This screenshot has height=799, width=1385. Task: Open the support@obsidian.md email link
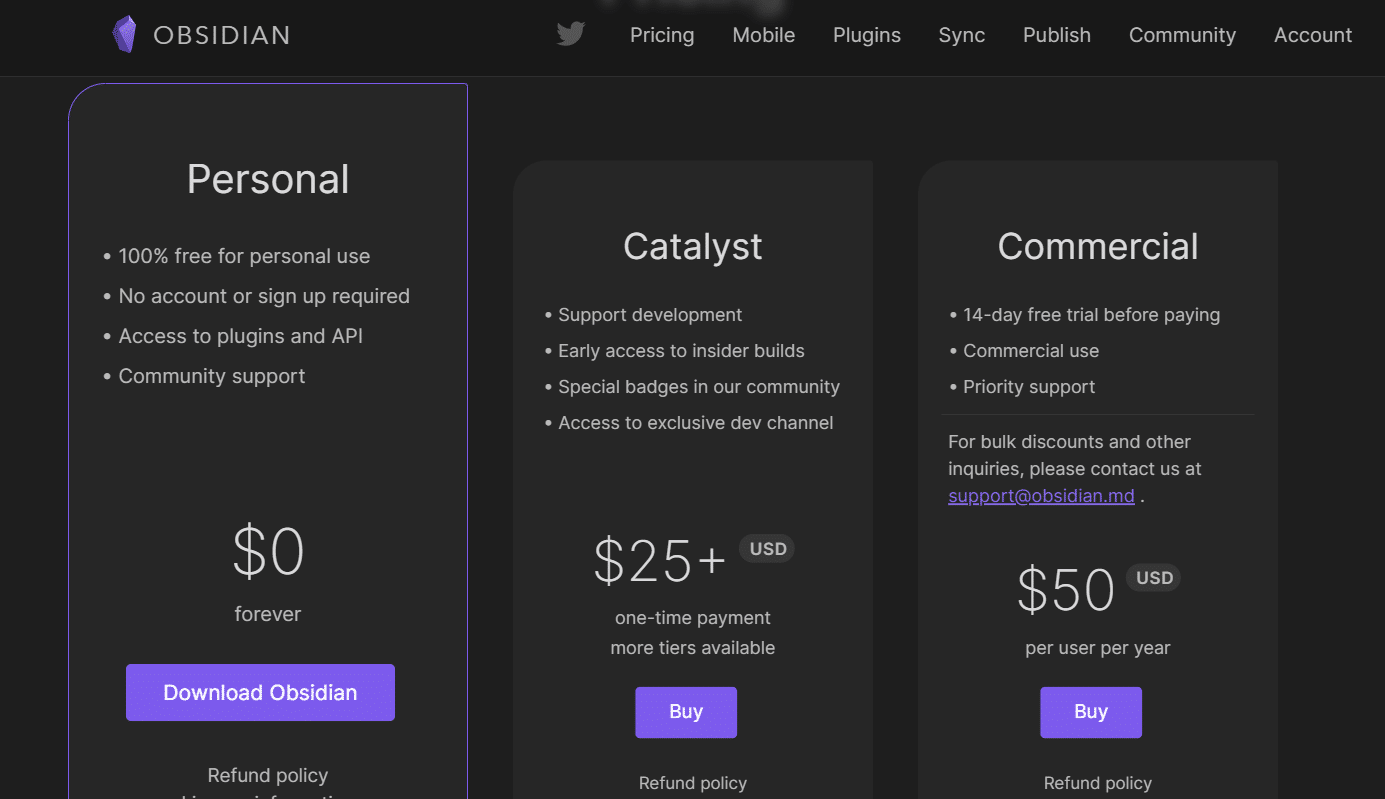pyautogui.click(x=1041, y=495)
